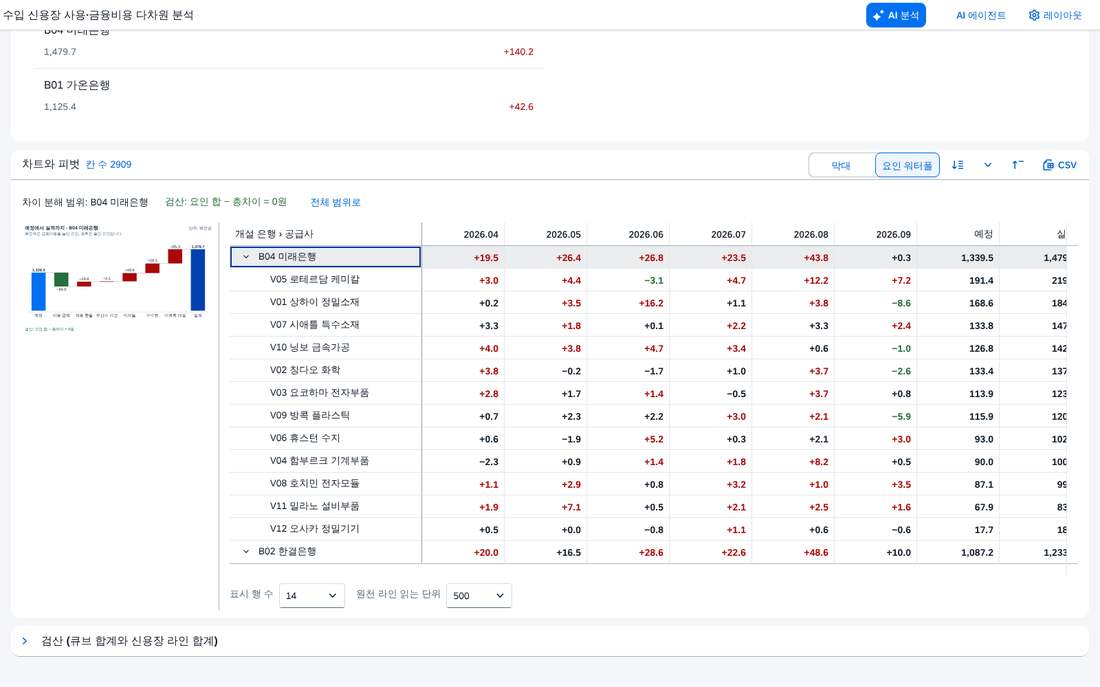Click the +42.6 value for B01 가온은행
Viewport: 1100px width, 687px height.
[521, 107]
